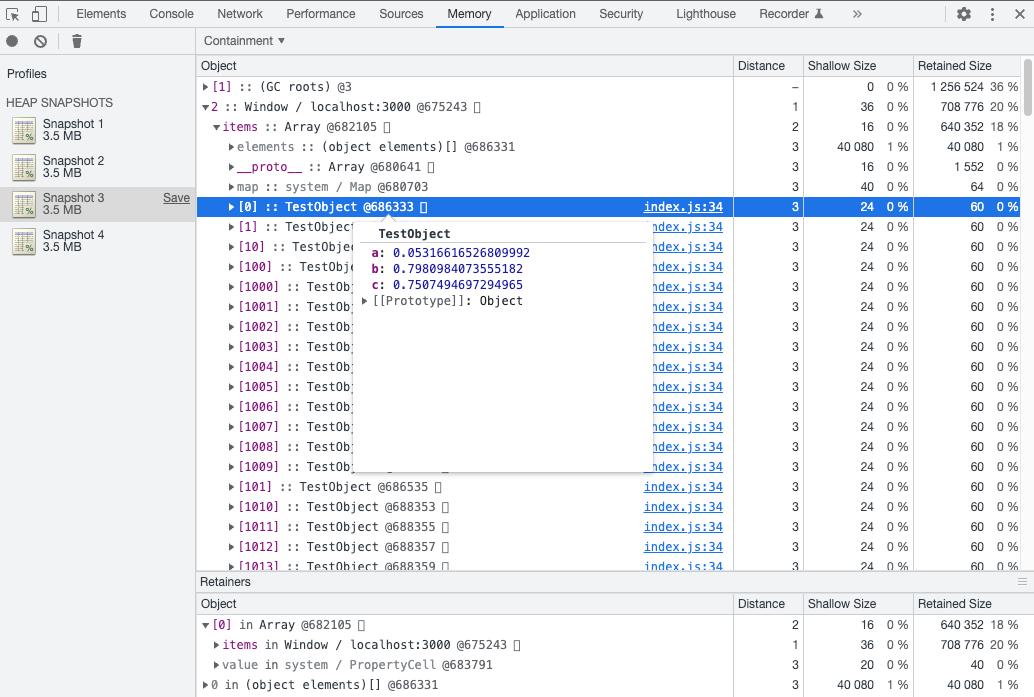Show more tabs with double chevron
Viewport: 1034px width, 697px height.
click(857, 14)
